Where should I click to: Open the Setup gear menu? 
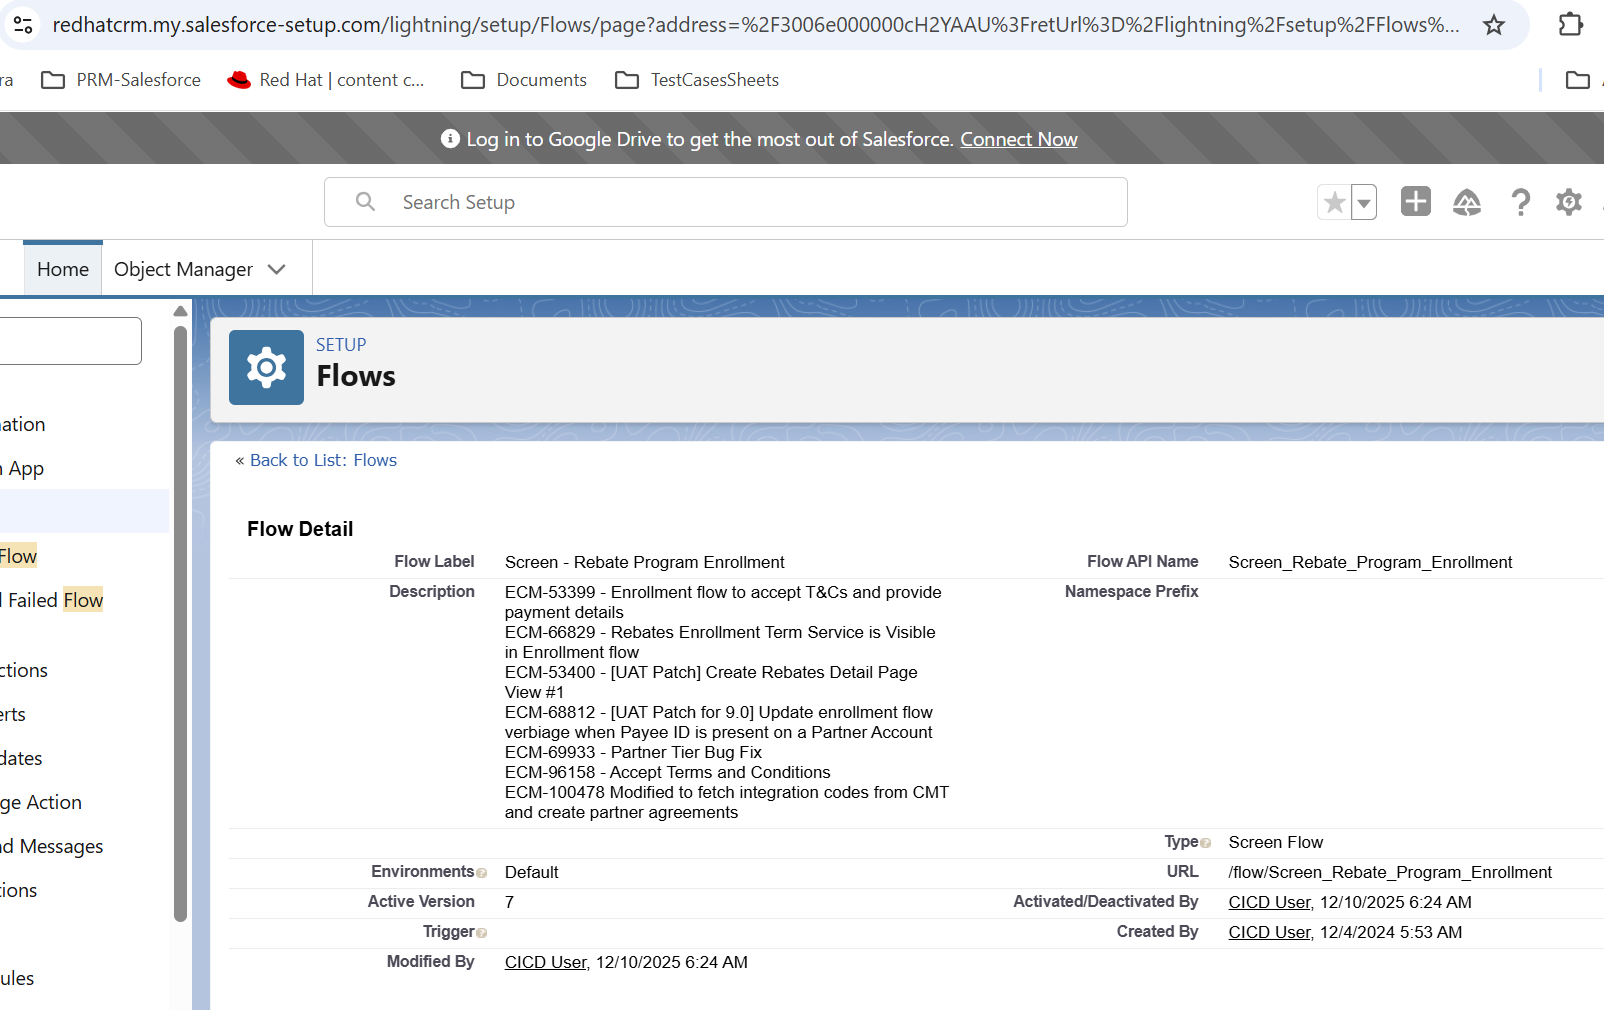[x=1569, y=202]
